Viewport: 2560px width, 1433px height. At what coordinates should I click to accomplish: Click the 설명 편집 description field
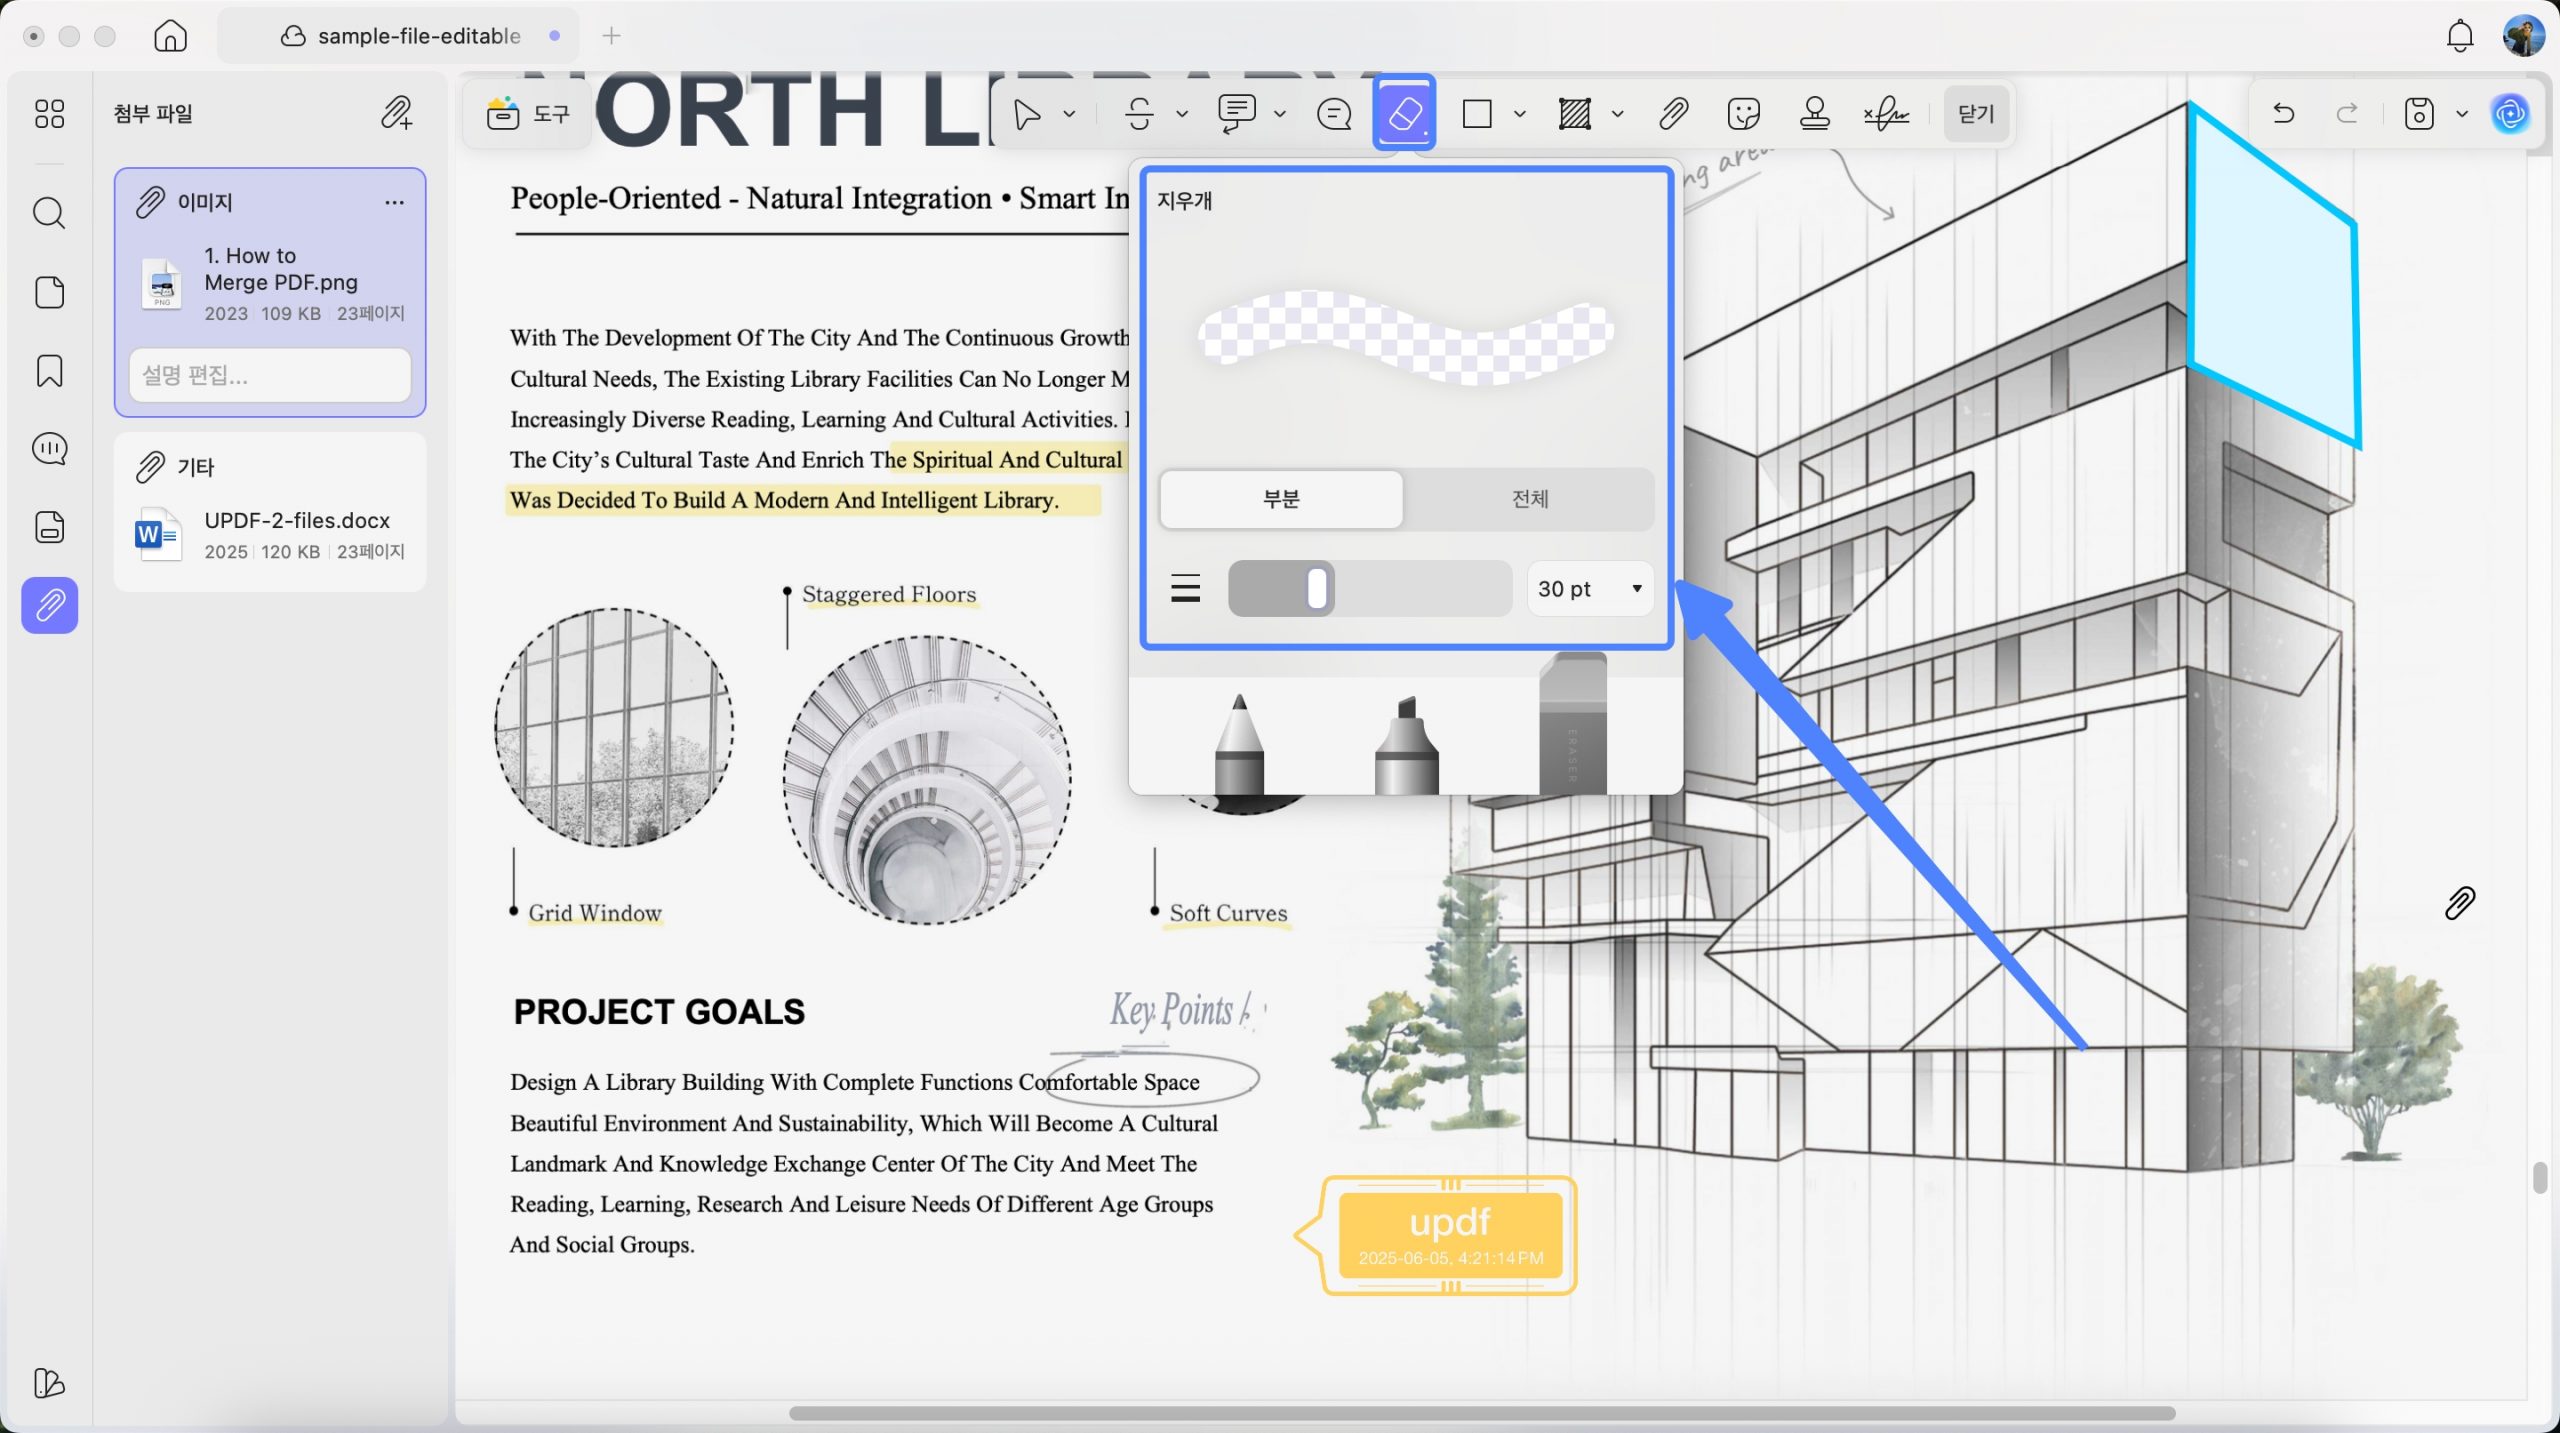(x=270, y=375)
